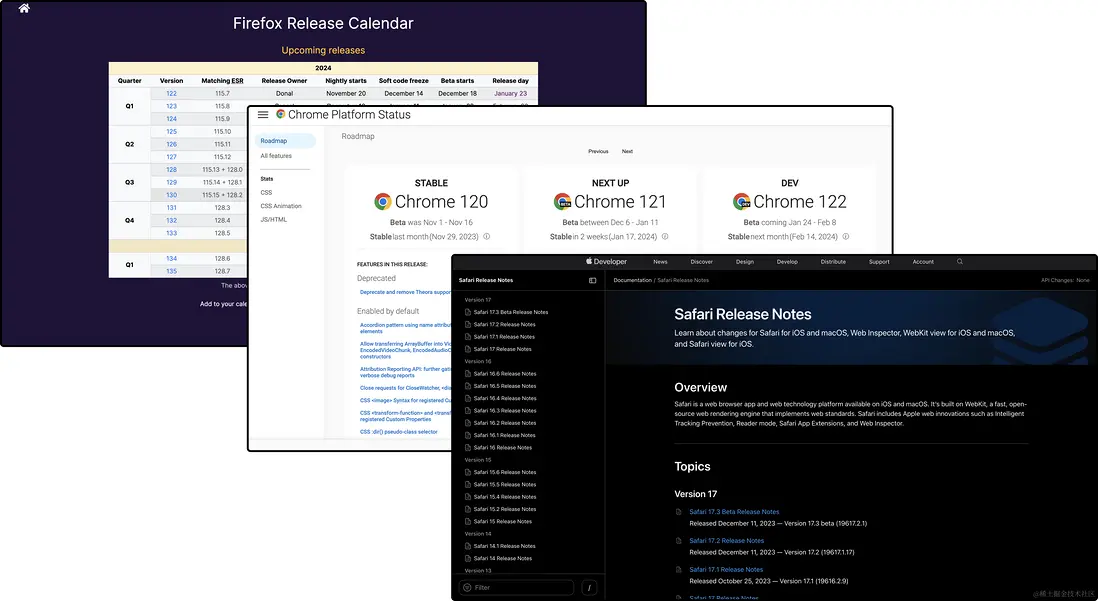
Task: Click Previous on the Chrome roadmap
Action: 598,151
